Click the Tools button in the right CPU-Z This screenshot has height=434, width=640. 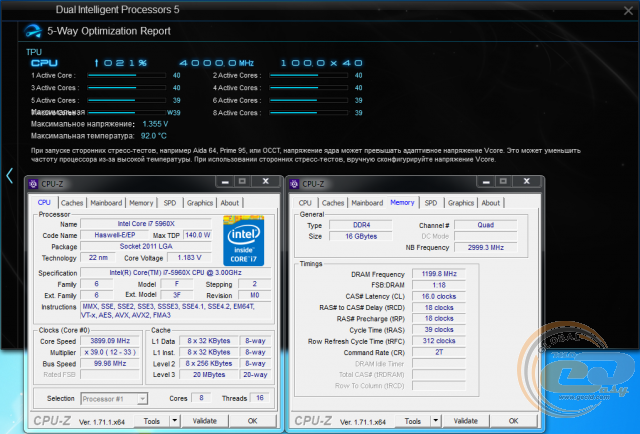point(413,421)
